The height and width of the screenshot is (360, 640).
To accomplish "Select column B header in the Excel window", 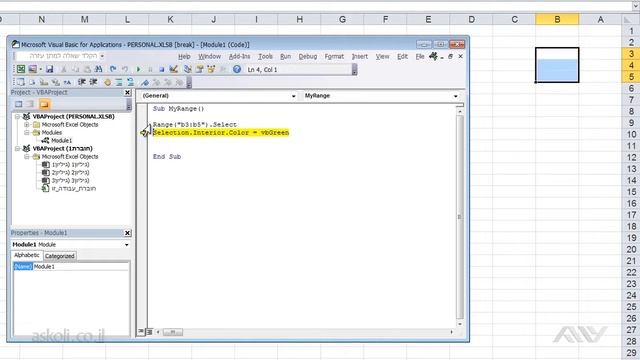I will point(557,19).
